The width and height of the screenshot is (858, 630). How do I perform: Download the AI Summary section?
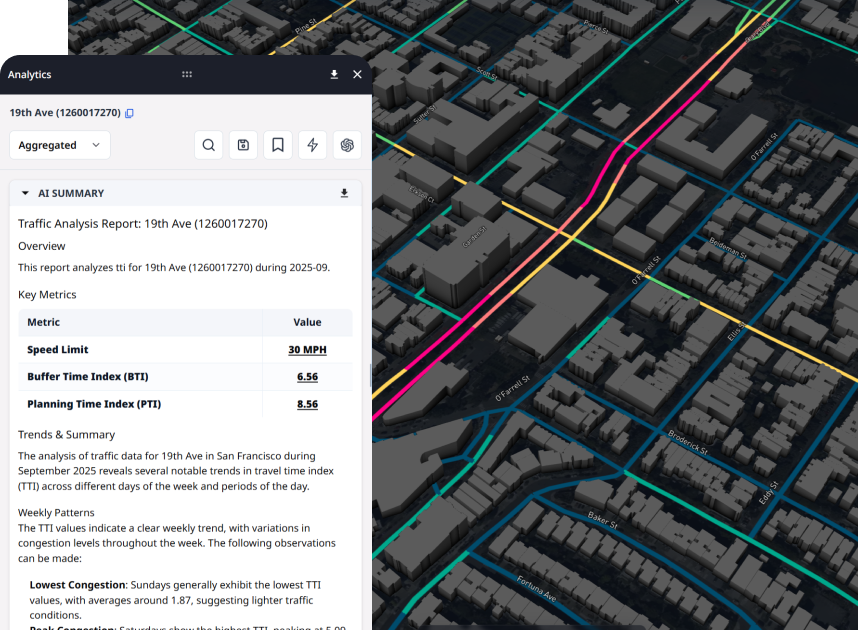[344, 192]
